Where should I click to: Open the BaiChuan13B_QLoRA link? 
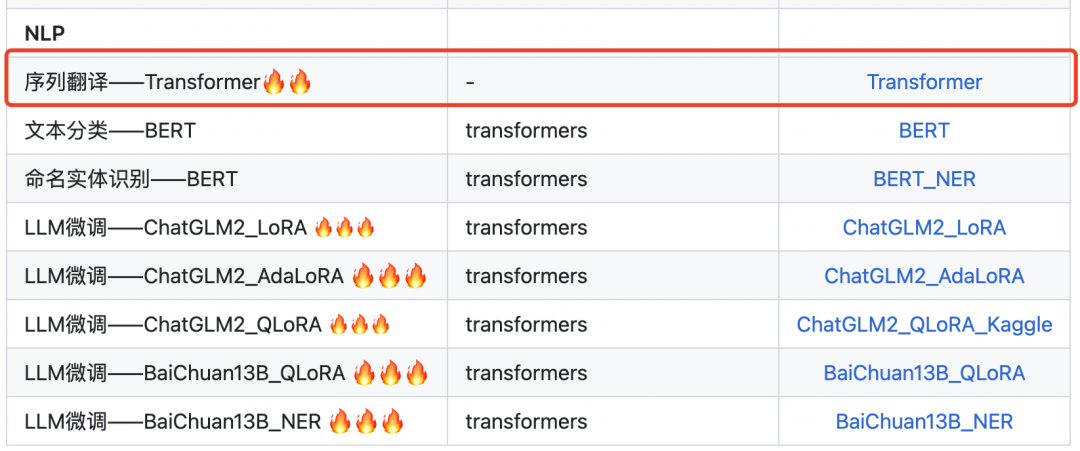point(924,373)
